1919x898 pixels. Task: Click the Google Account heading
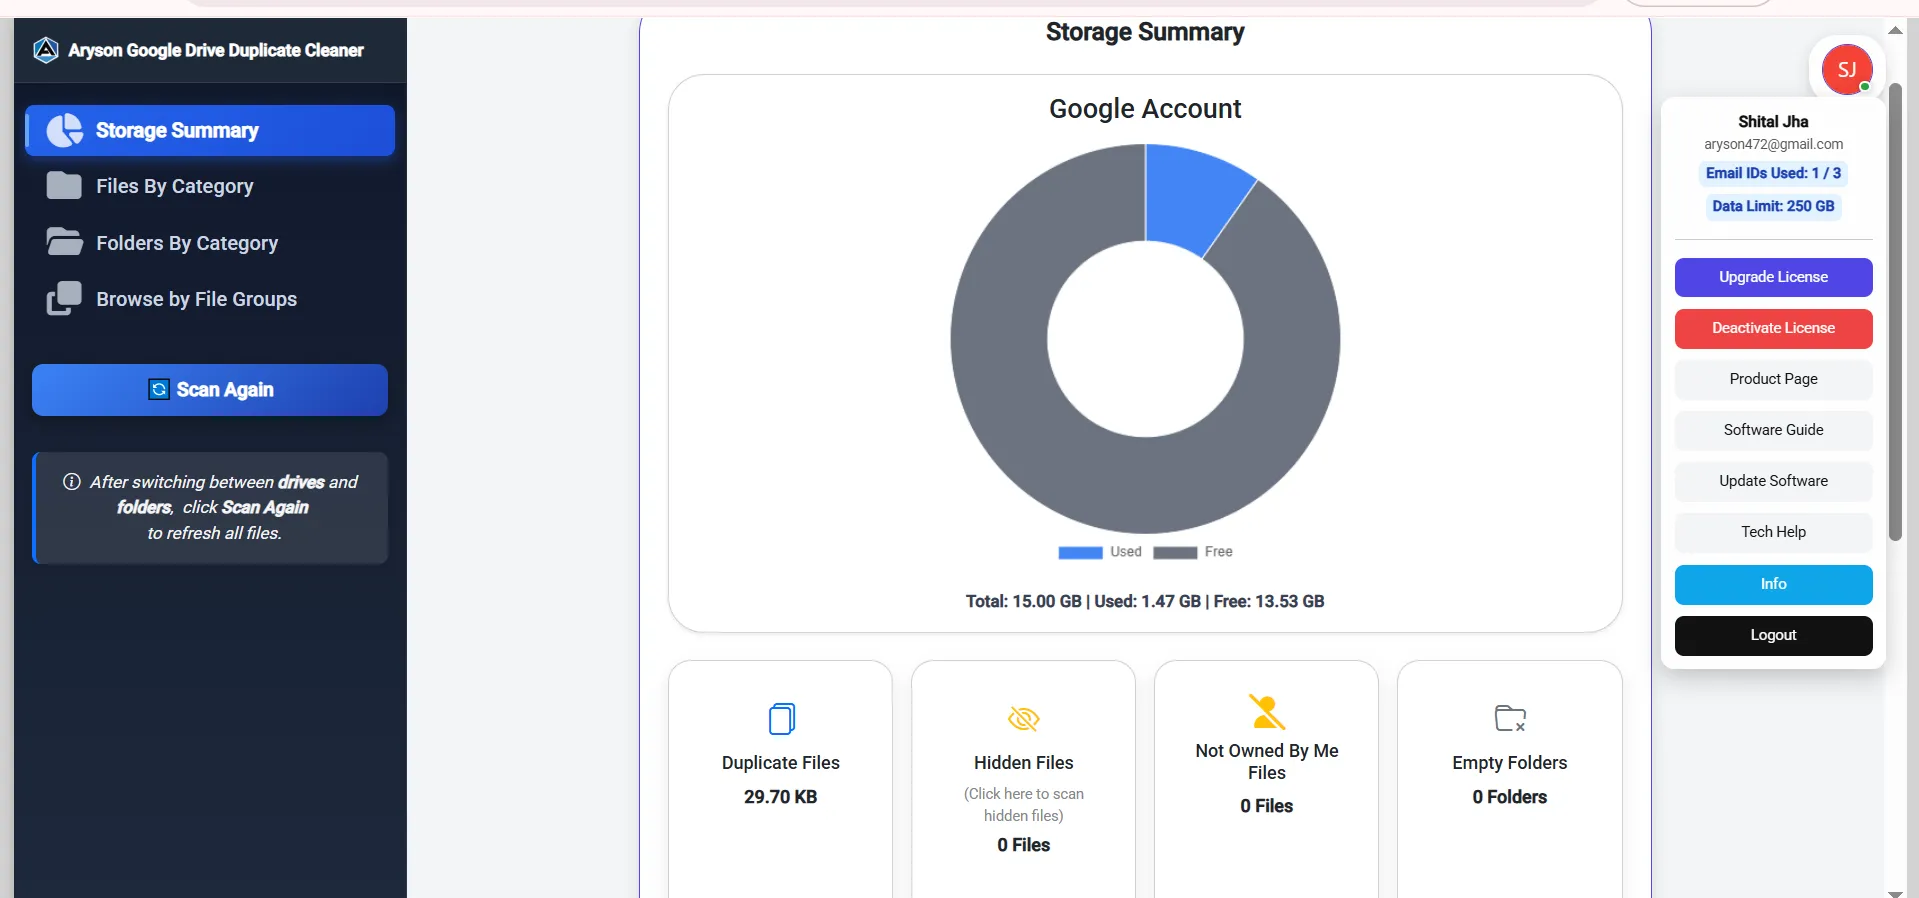pyautogui.click(x=1145, y=108)
